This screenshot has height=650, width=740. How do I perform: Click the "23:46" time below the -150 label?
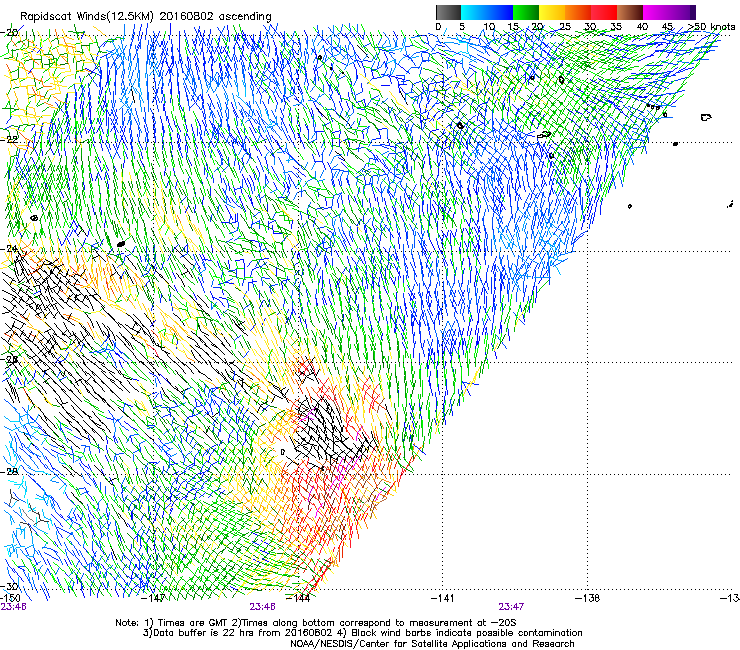point(13,607)
